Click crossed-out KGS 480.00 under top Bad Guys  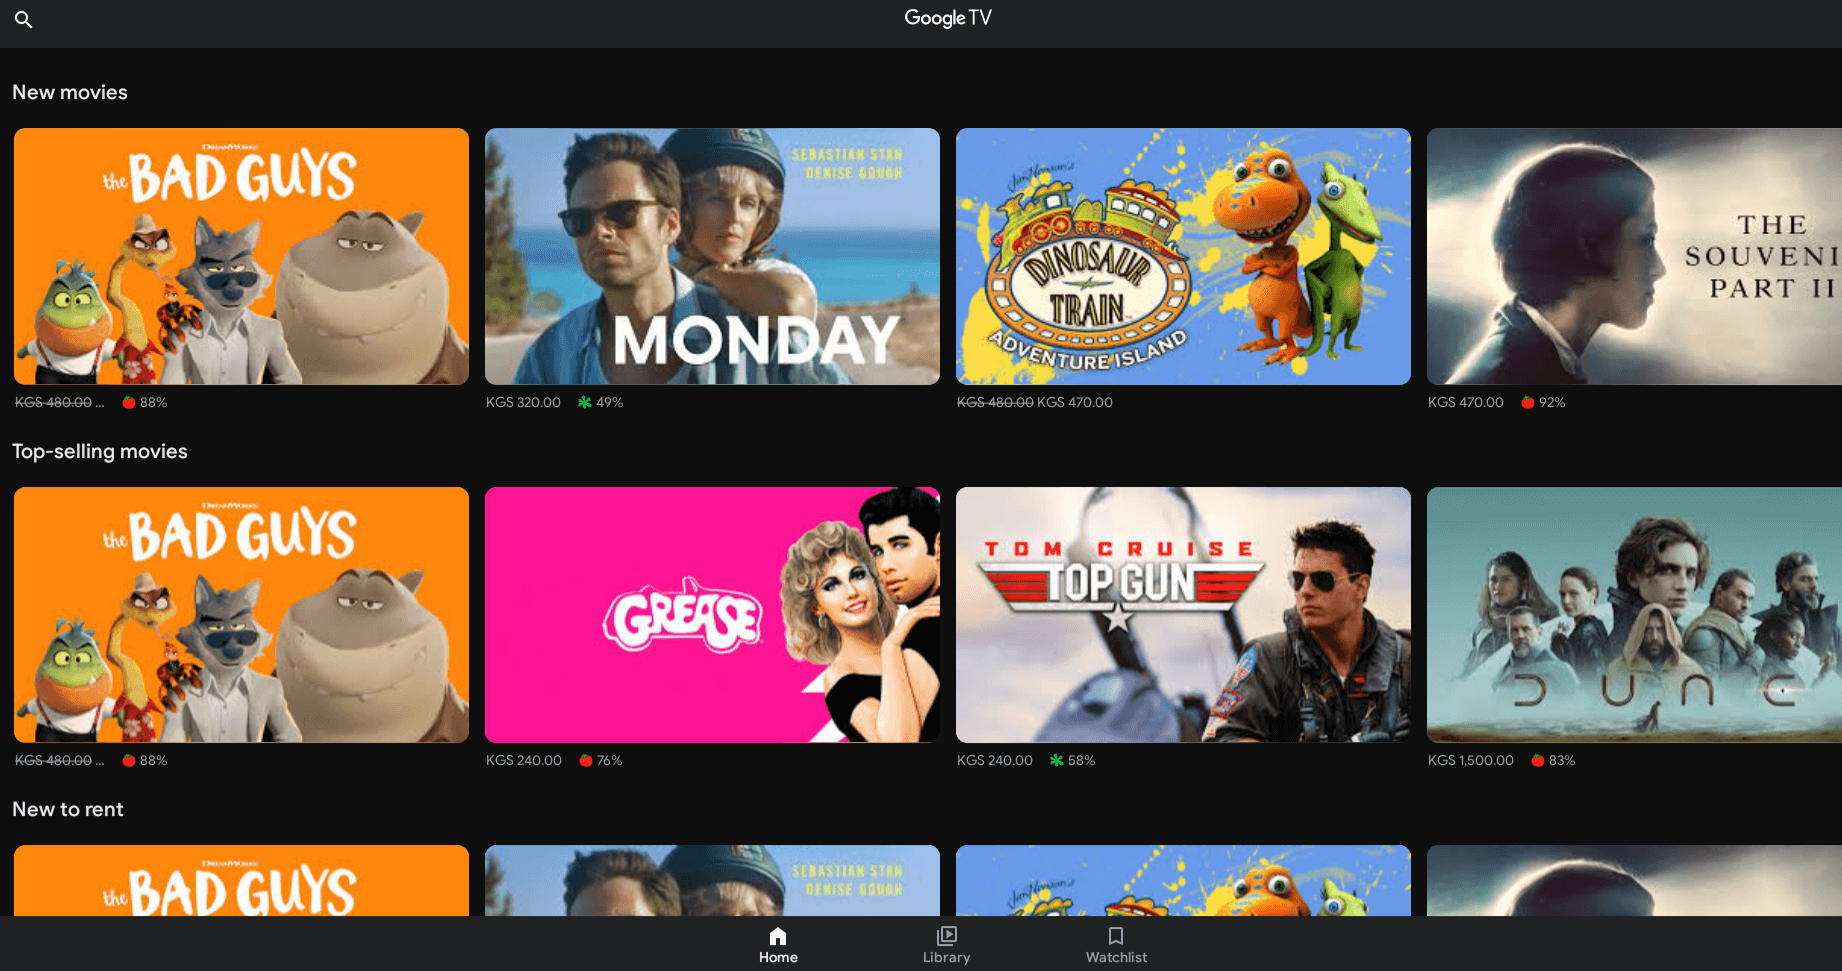click(x=54, y=402)
